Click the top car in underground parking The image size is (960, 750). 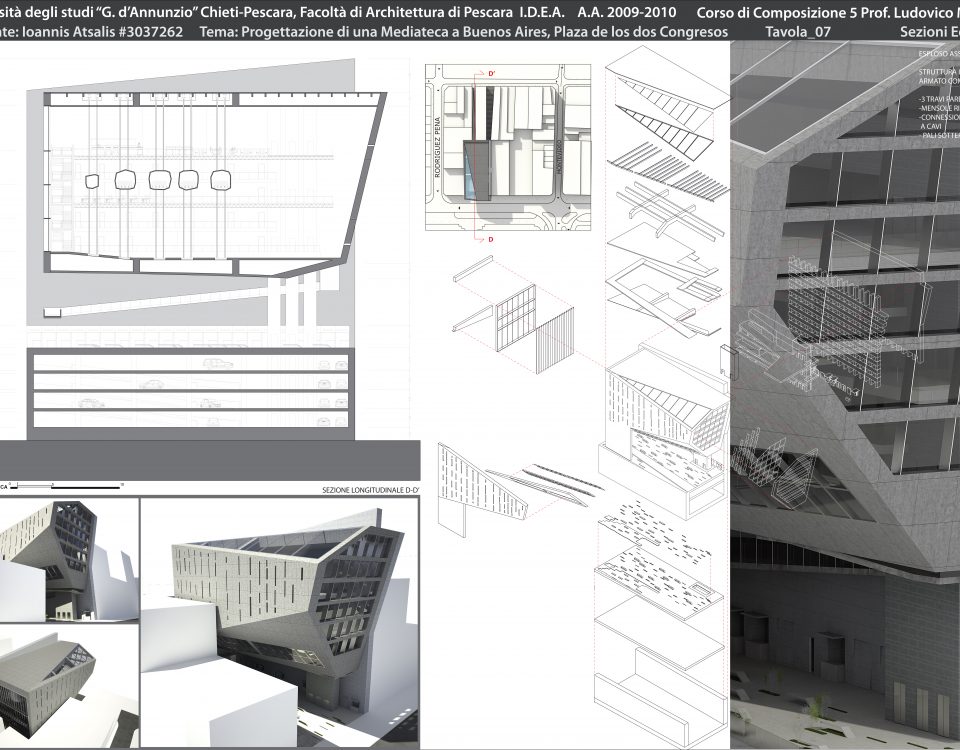point(216,364)
